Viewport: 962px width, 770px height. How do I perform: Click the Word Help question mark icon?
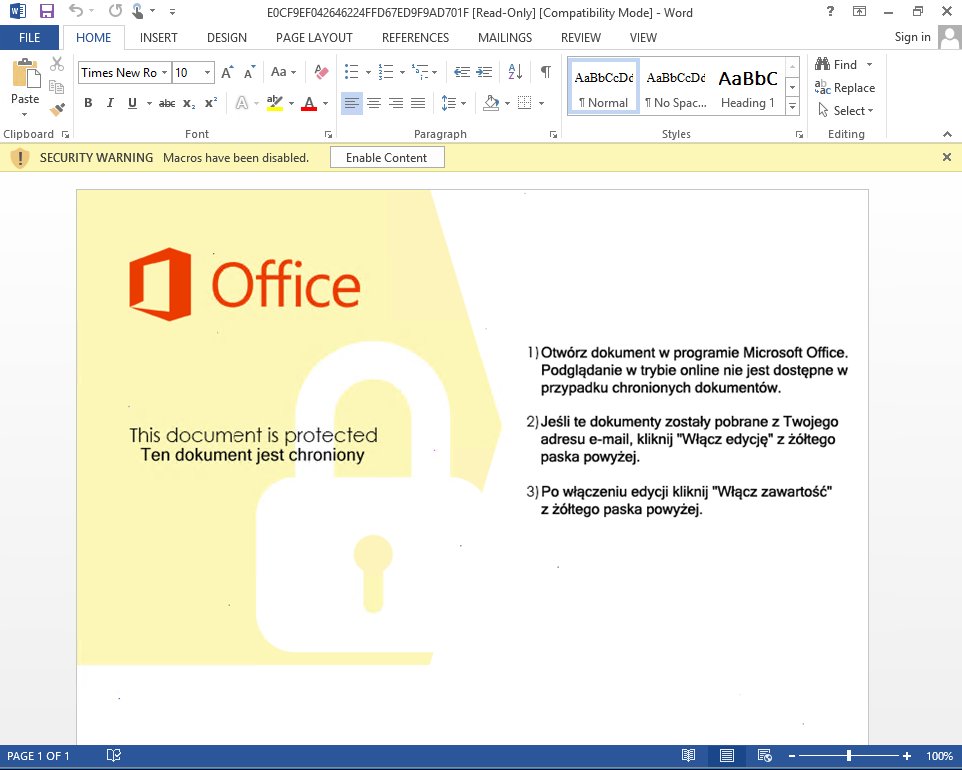click(830, 11)
